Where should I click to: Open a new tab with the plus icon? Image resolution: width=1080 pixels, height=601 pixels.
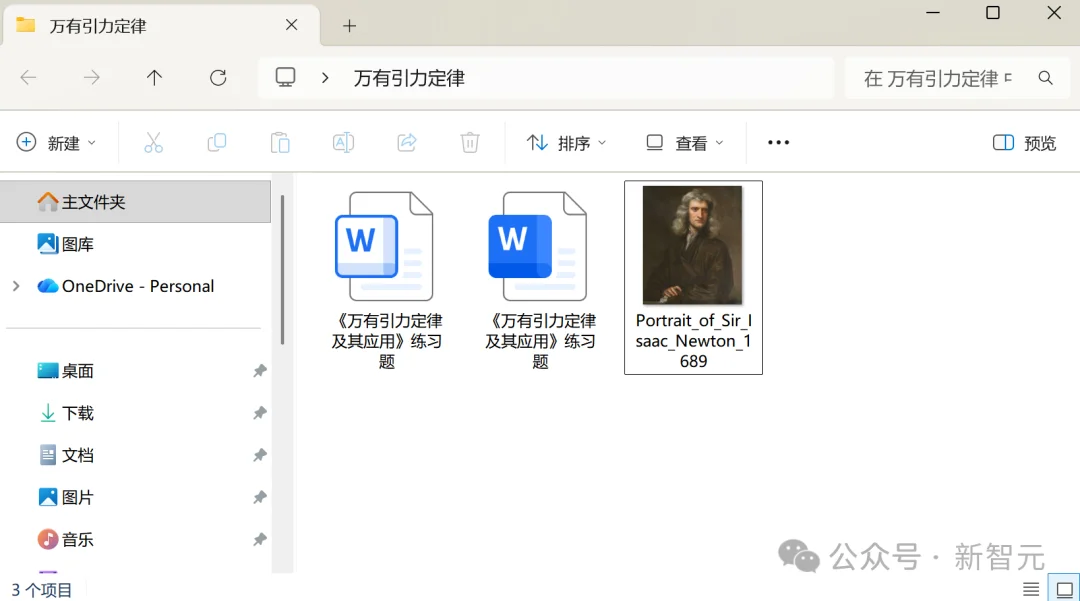pos(348,25)
